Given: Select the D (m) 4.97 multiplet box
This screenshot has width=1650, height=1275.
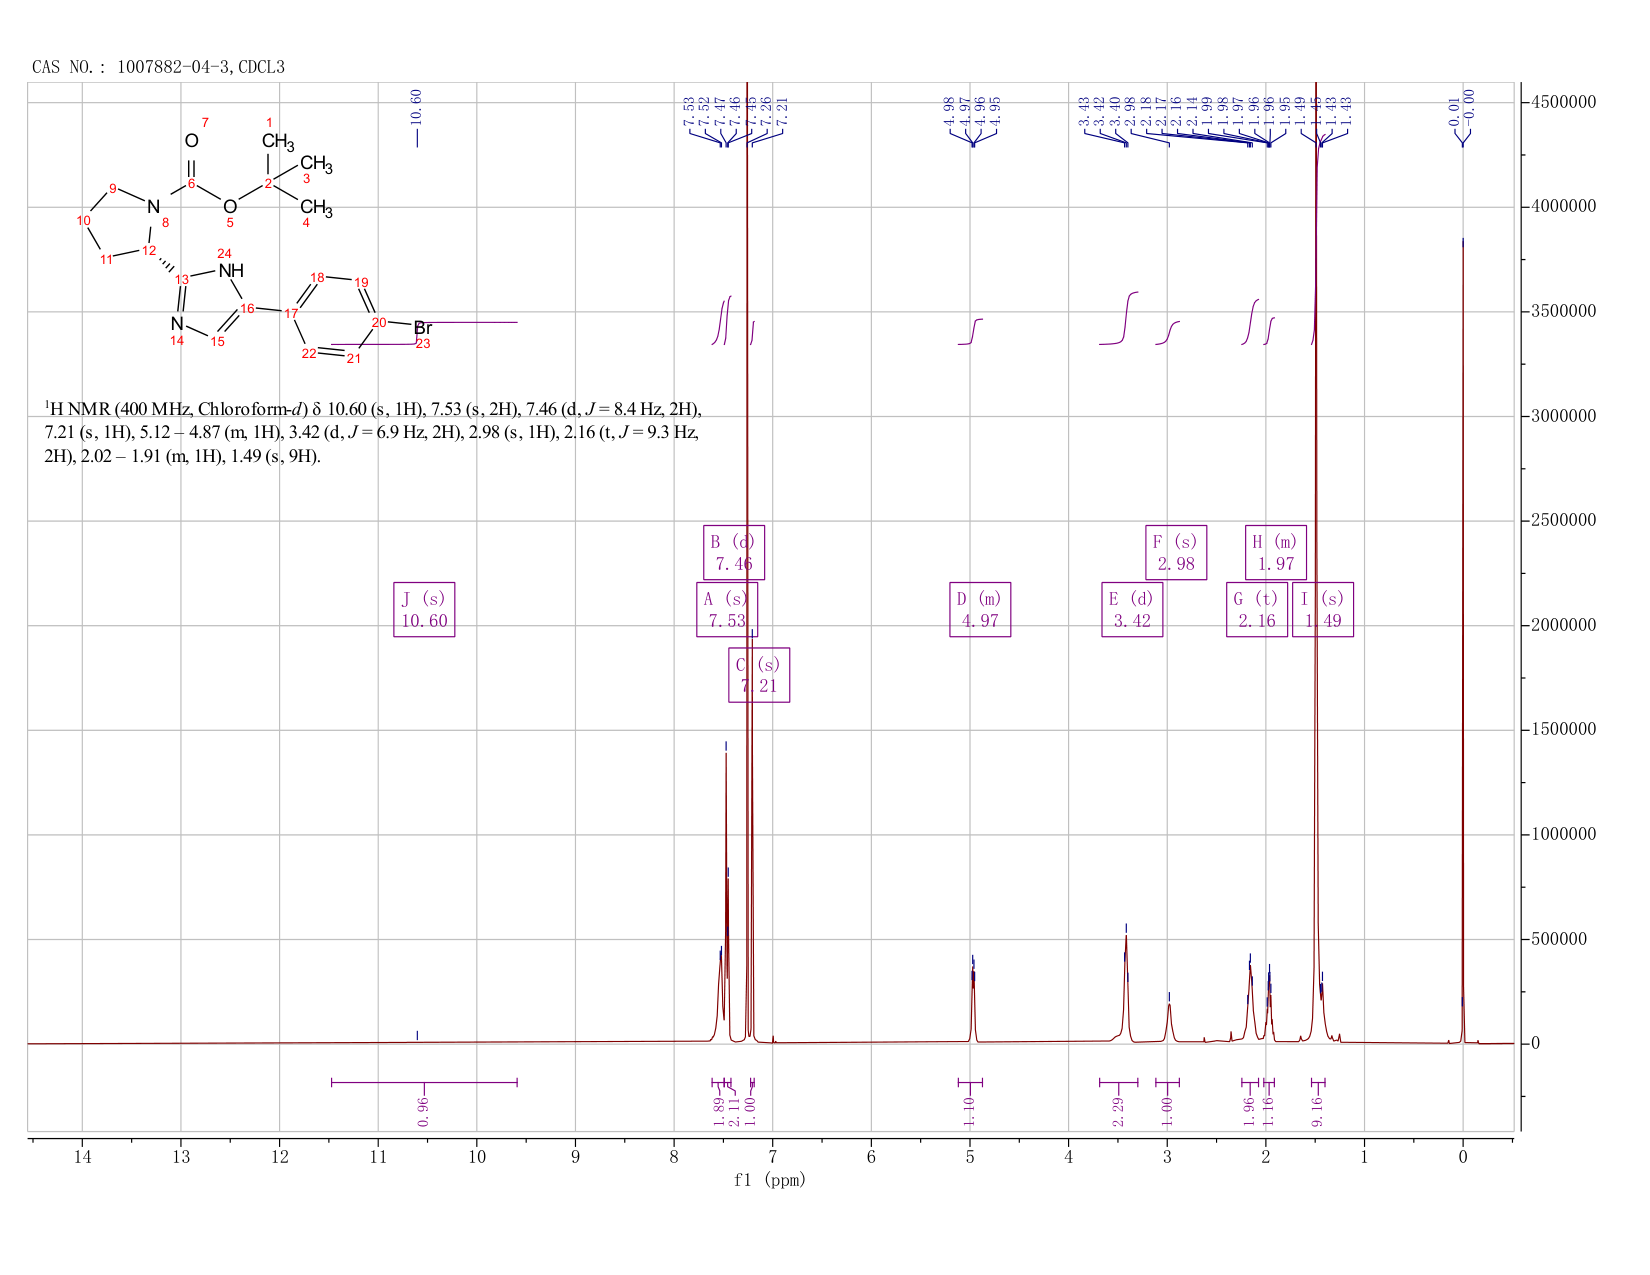Looking at the screenshot, I should pyautogui.click(x=980, y=610).
